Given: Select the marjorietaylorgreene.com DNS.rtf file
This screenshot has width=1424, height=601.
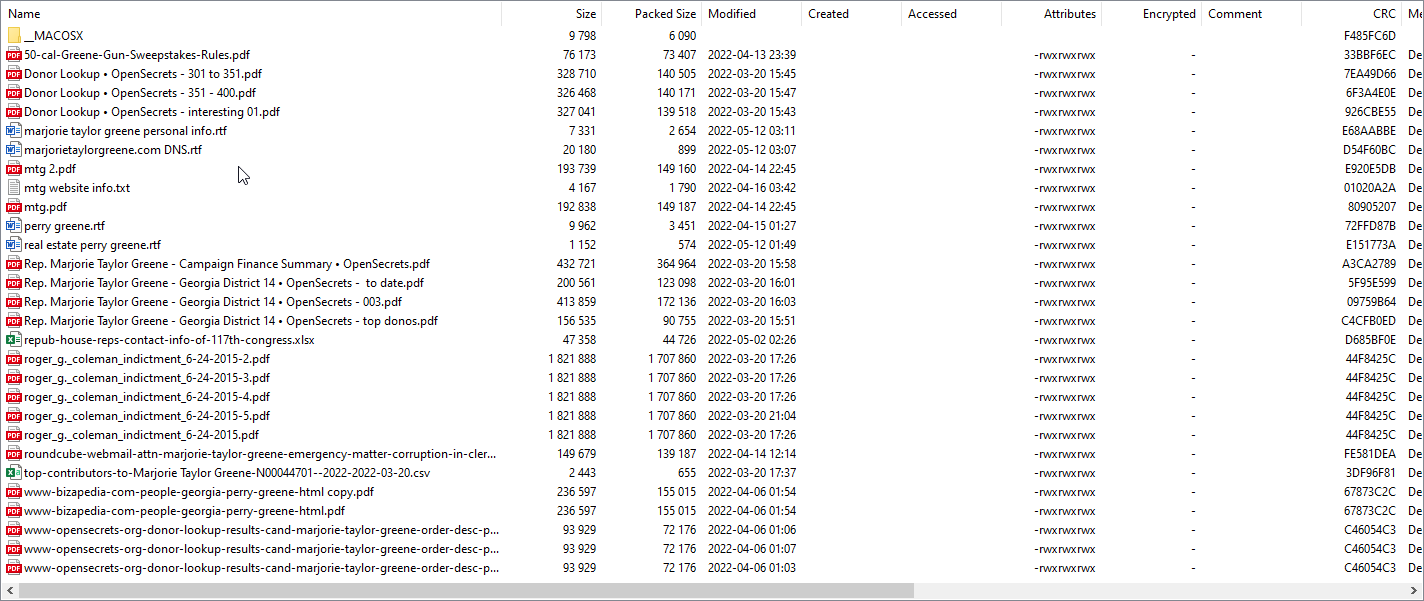Looking at the screenshot, I should tap(112, 150).
